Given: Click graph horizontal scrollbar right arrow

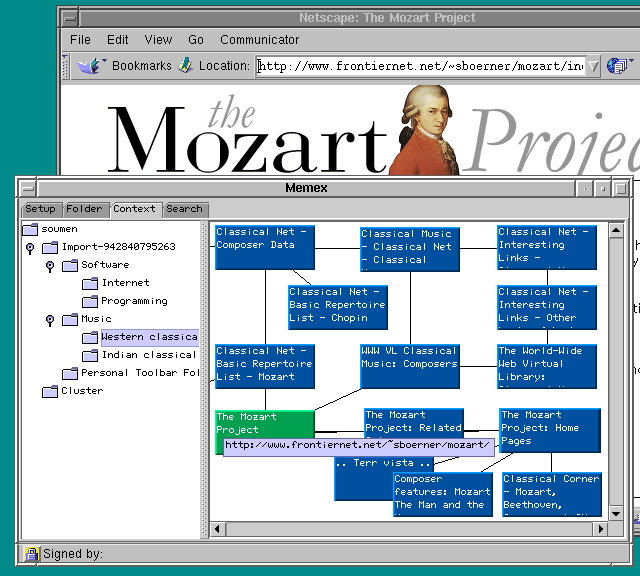Looking at the screenshot, I should point(600,529).
